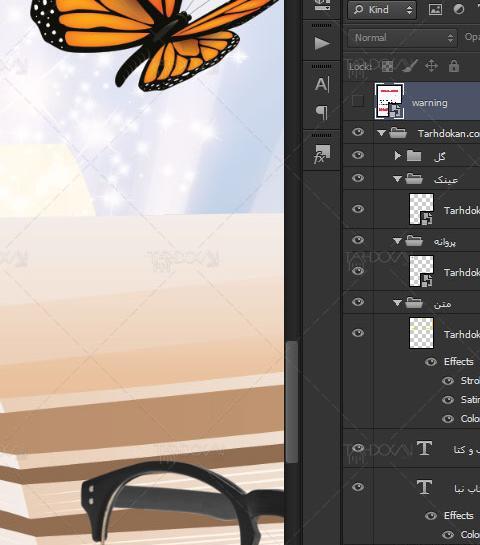Toggle Effects visibility under second text layer
The width and height of the screenshot is (480, 545).
431,516
